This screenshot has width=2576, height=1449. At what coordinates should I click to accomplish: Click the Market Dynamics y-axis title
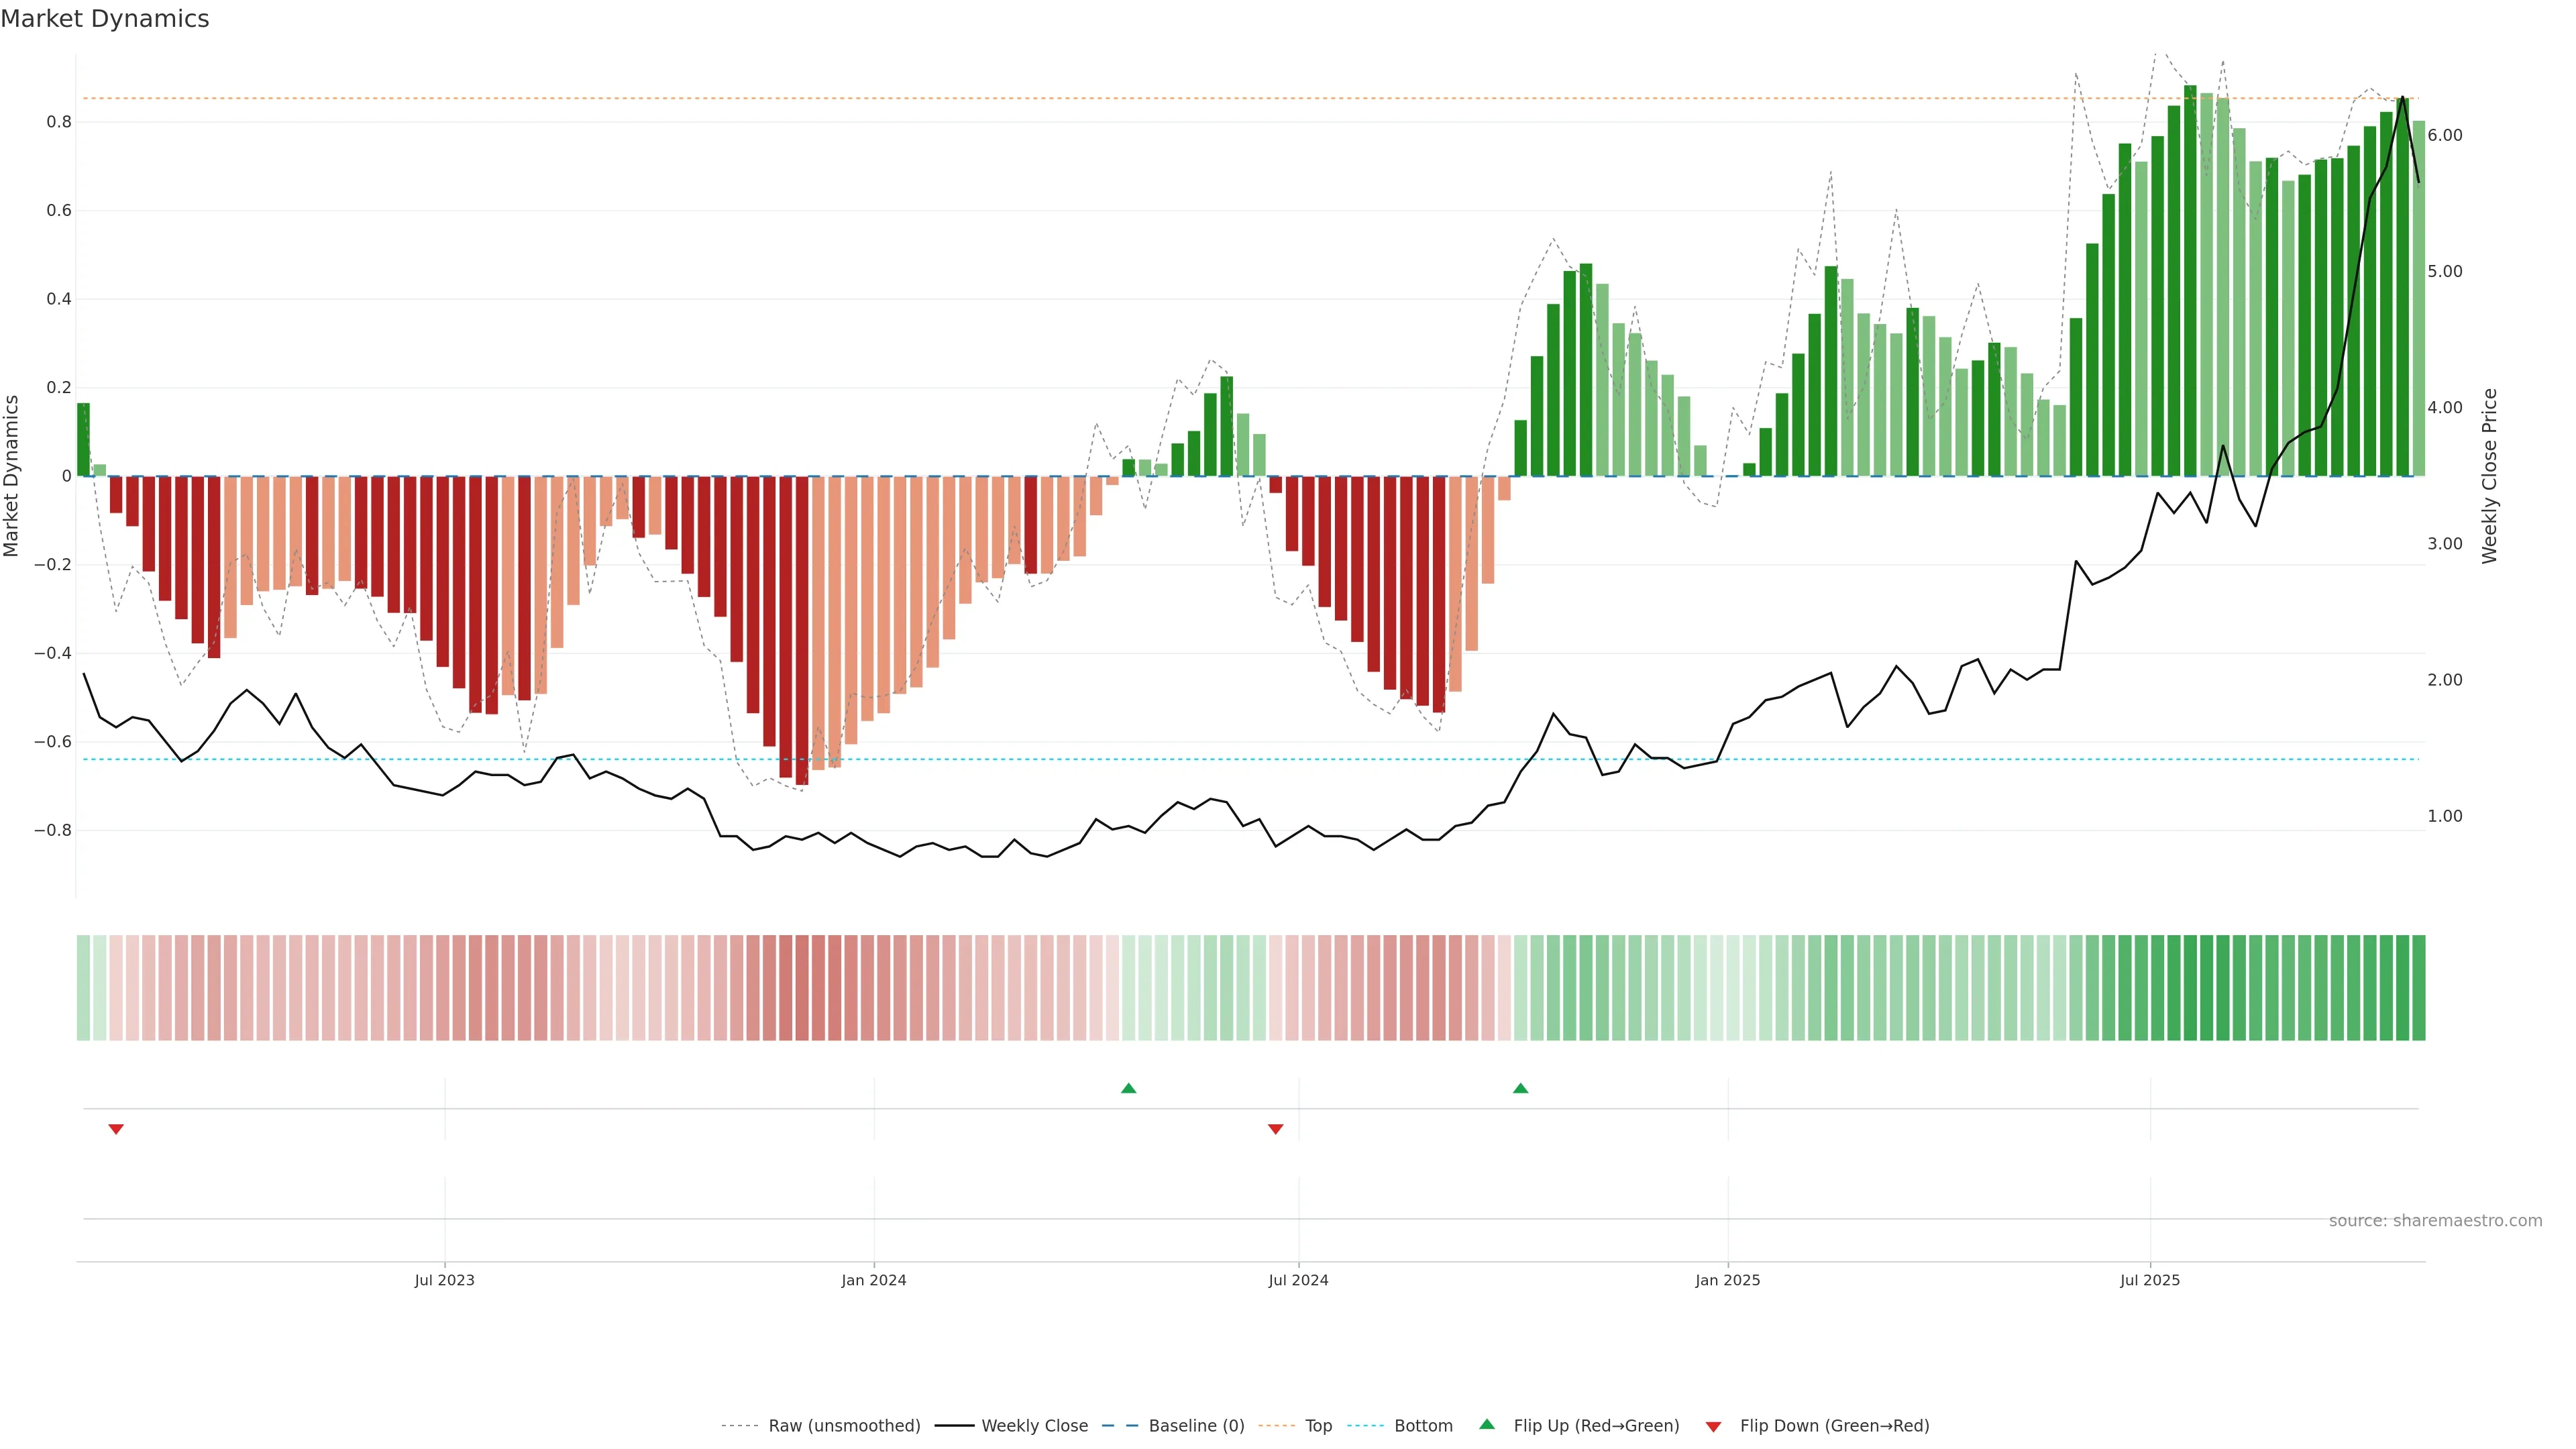(12, 476)
